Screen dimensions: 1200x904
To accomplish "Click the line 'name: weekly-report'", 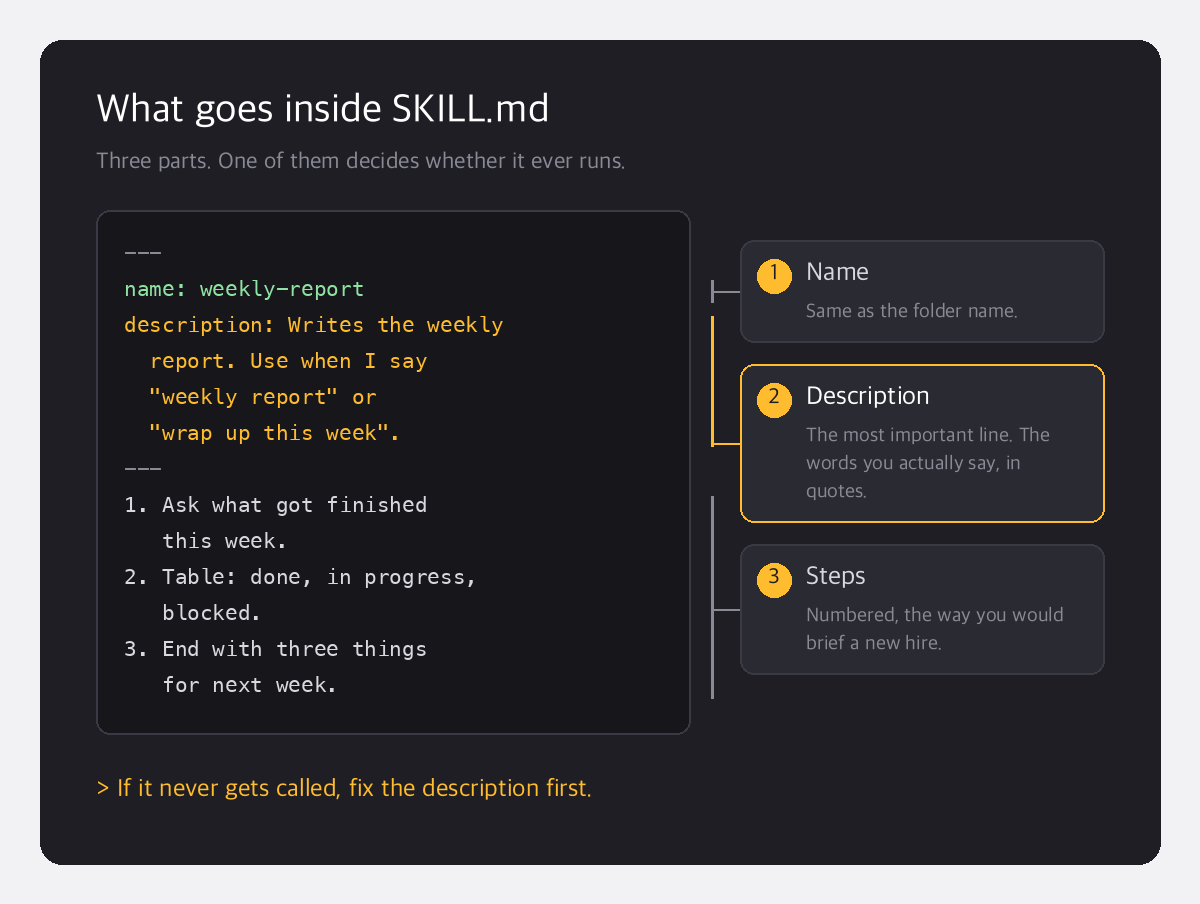I will (244, 289).
